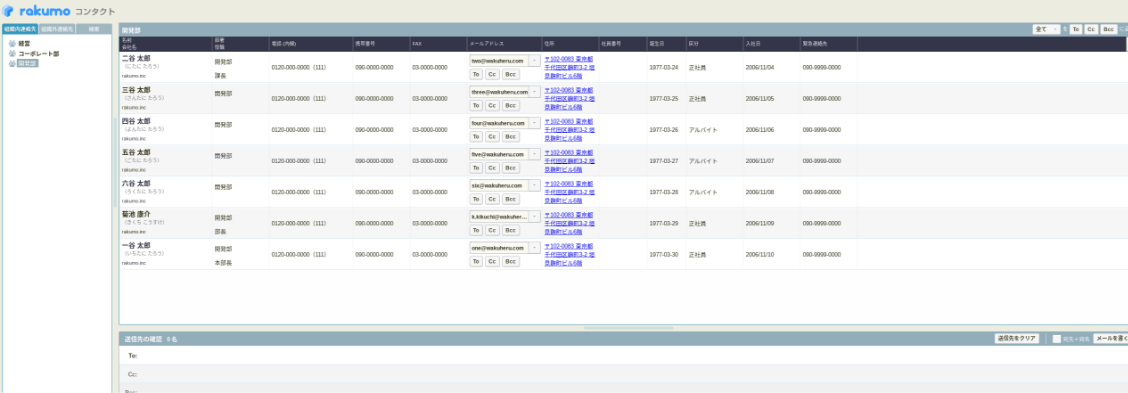Viewport: 1128px width, 393px height.
Task: Add four@wakuheru.com to Bcc
Action: [511, 137]
